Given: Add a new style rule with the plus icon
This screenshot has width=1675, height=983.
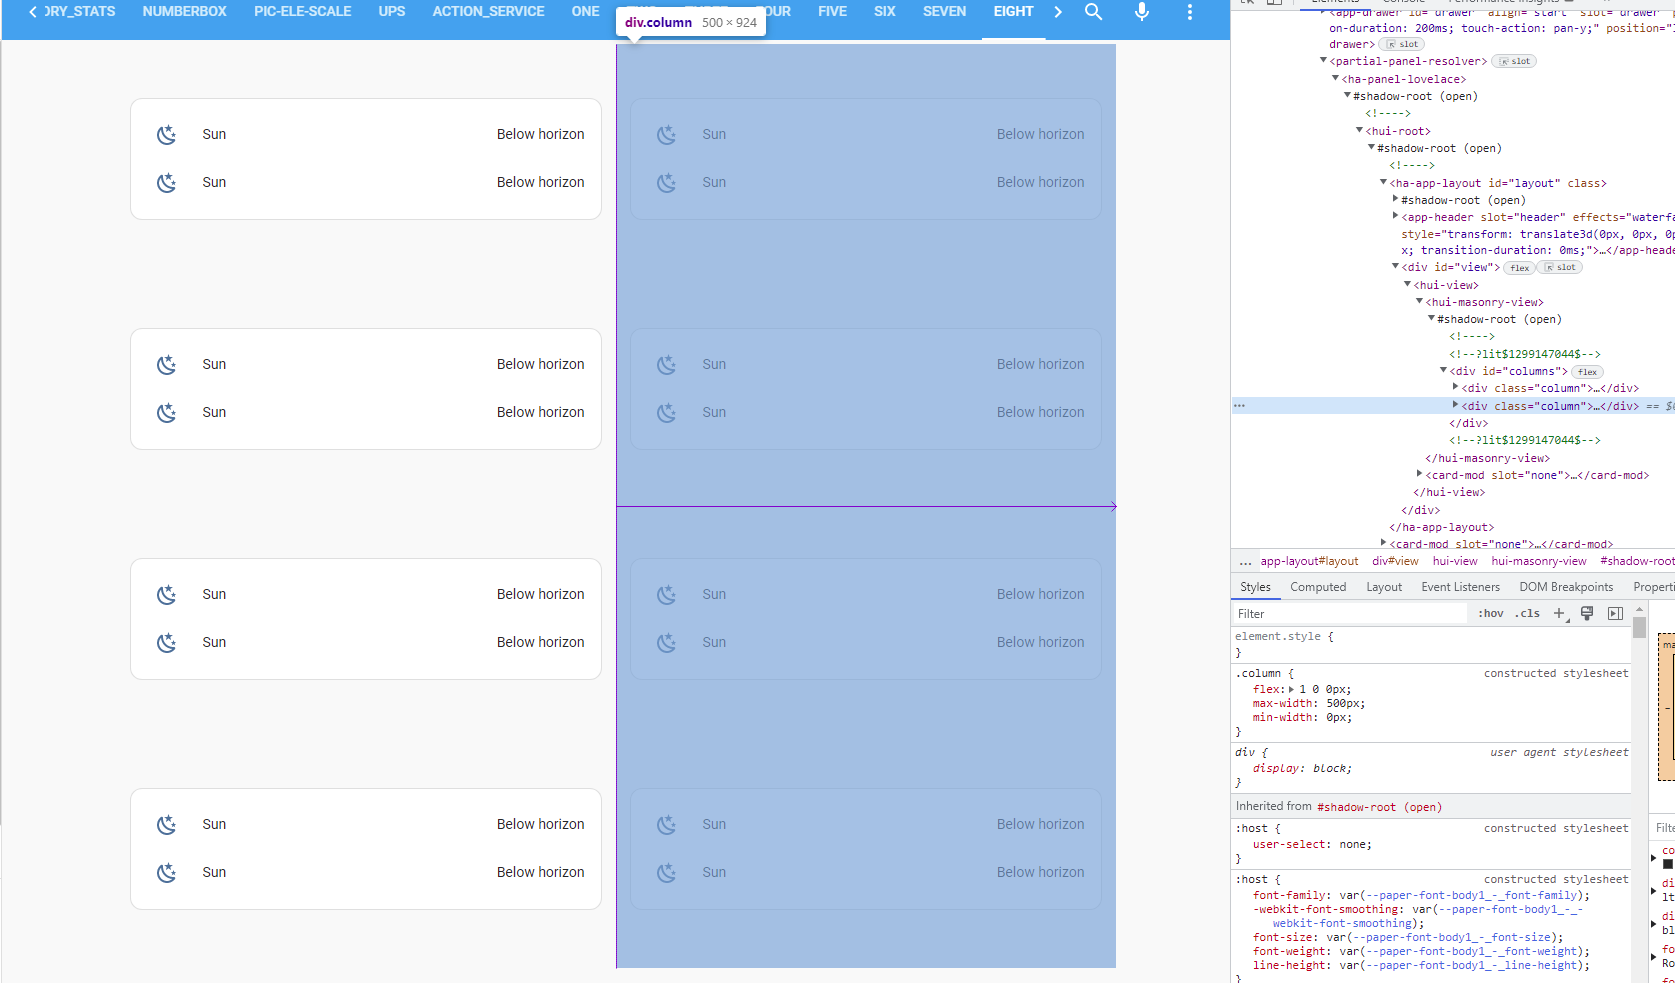Looking at the screenshot, I should (x=1559, y=613).
